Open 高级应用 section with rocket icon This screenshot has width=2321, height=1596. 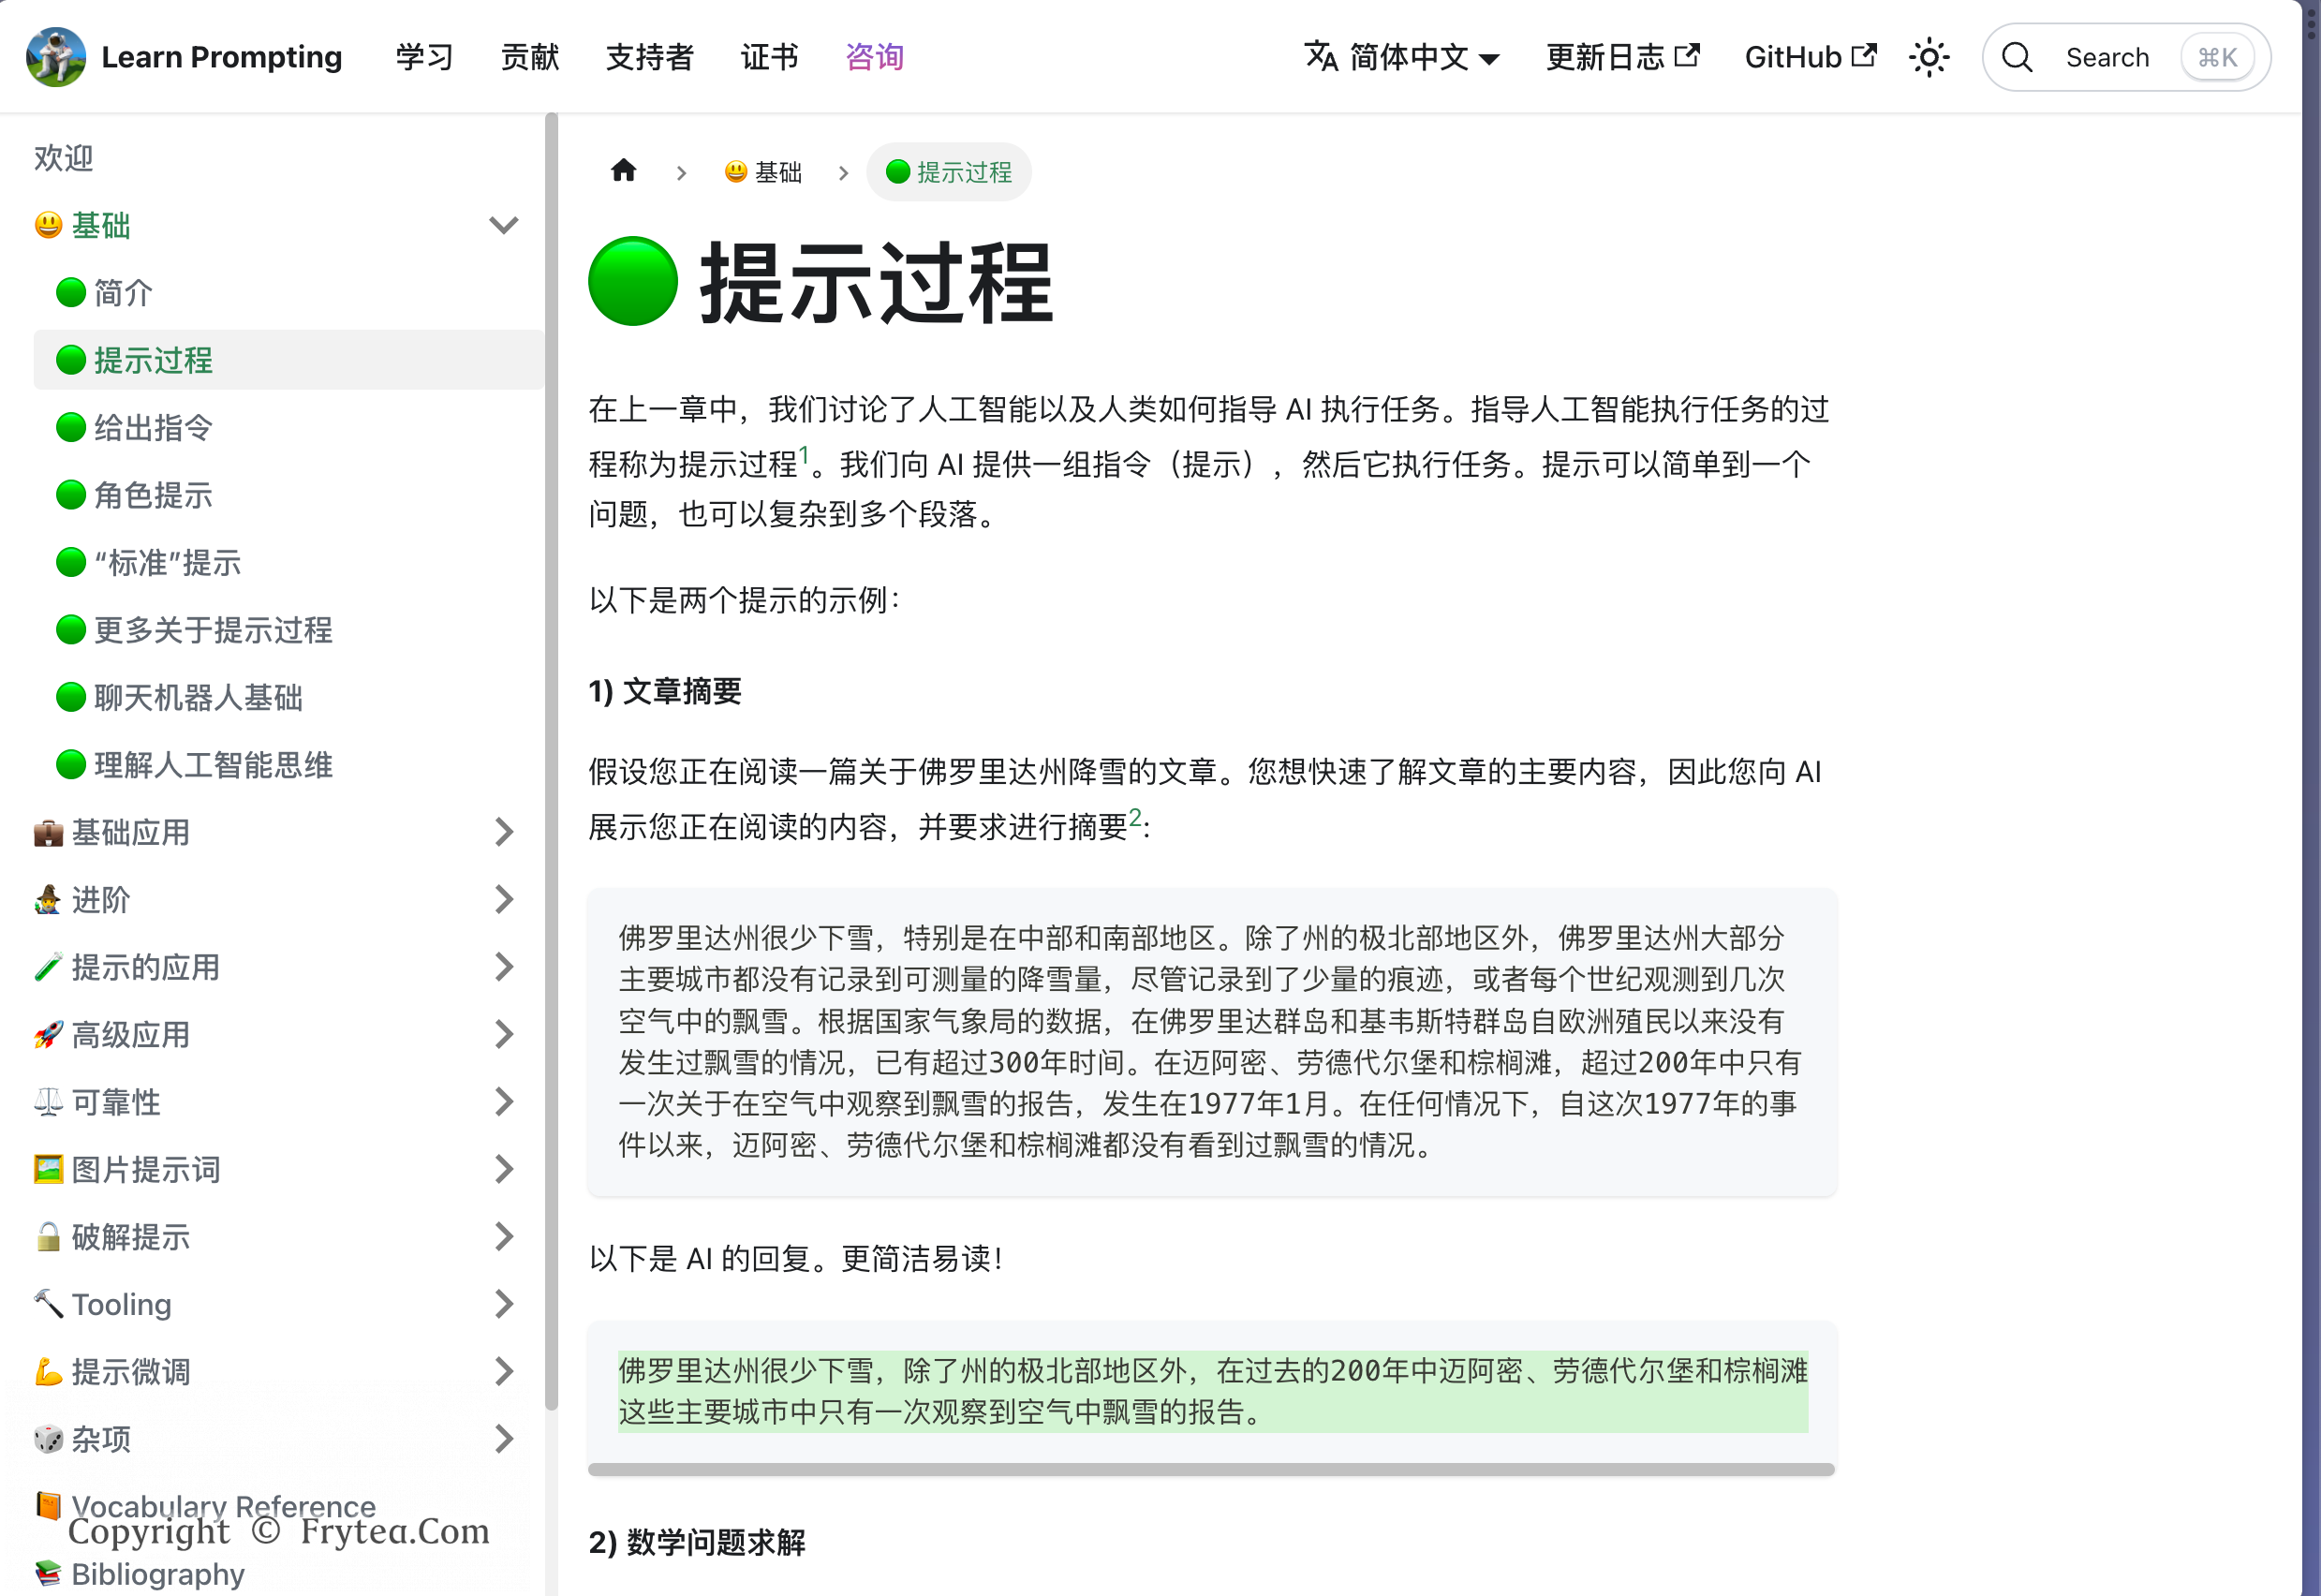(130, 1035)
